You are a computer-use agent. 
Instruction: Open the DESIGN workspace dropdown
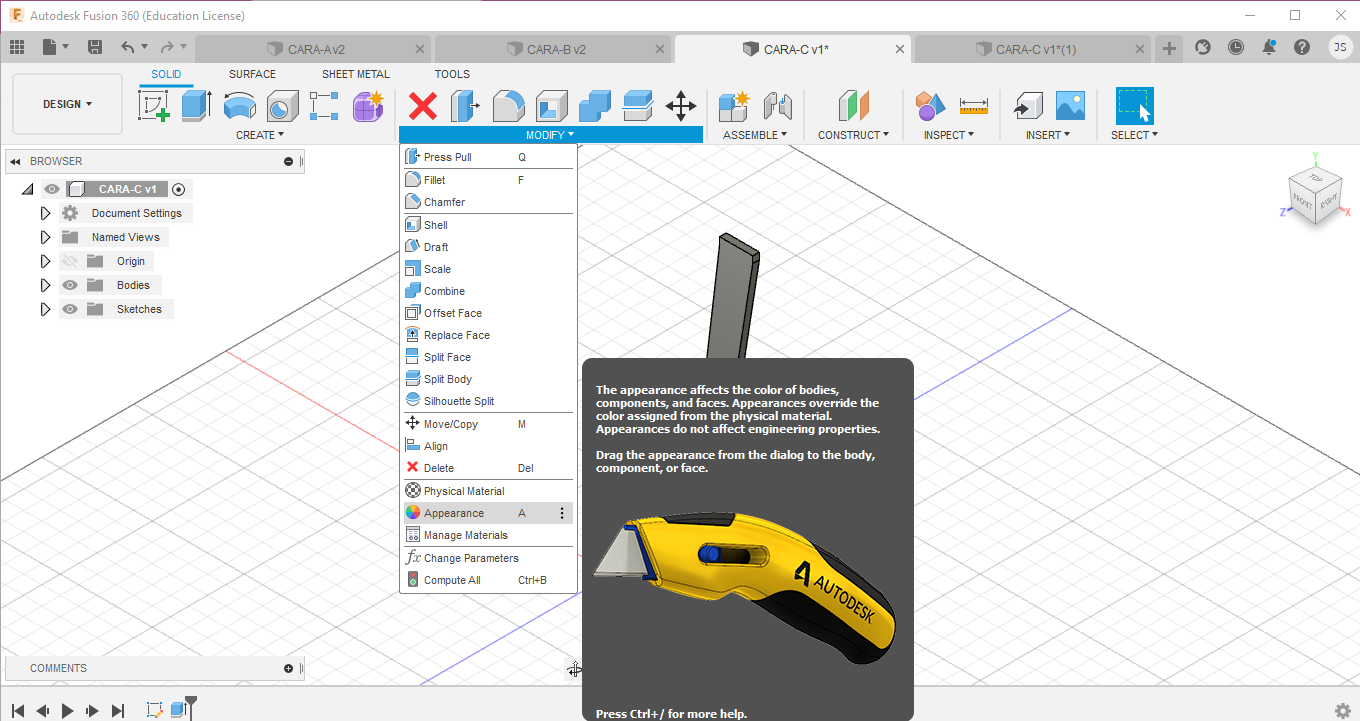[68, 104]
